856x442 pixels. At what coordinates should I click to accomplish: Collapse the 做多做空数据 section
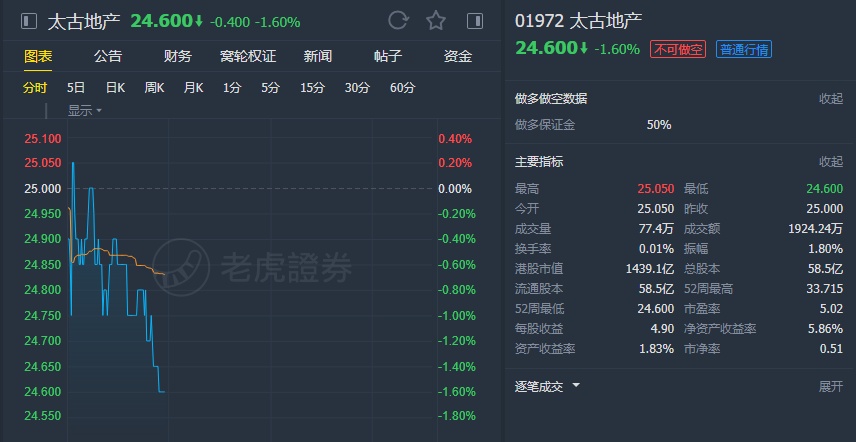pyautogui.click(x=830, y=99)
